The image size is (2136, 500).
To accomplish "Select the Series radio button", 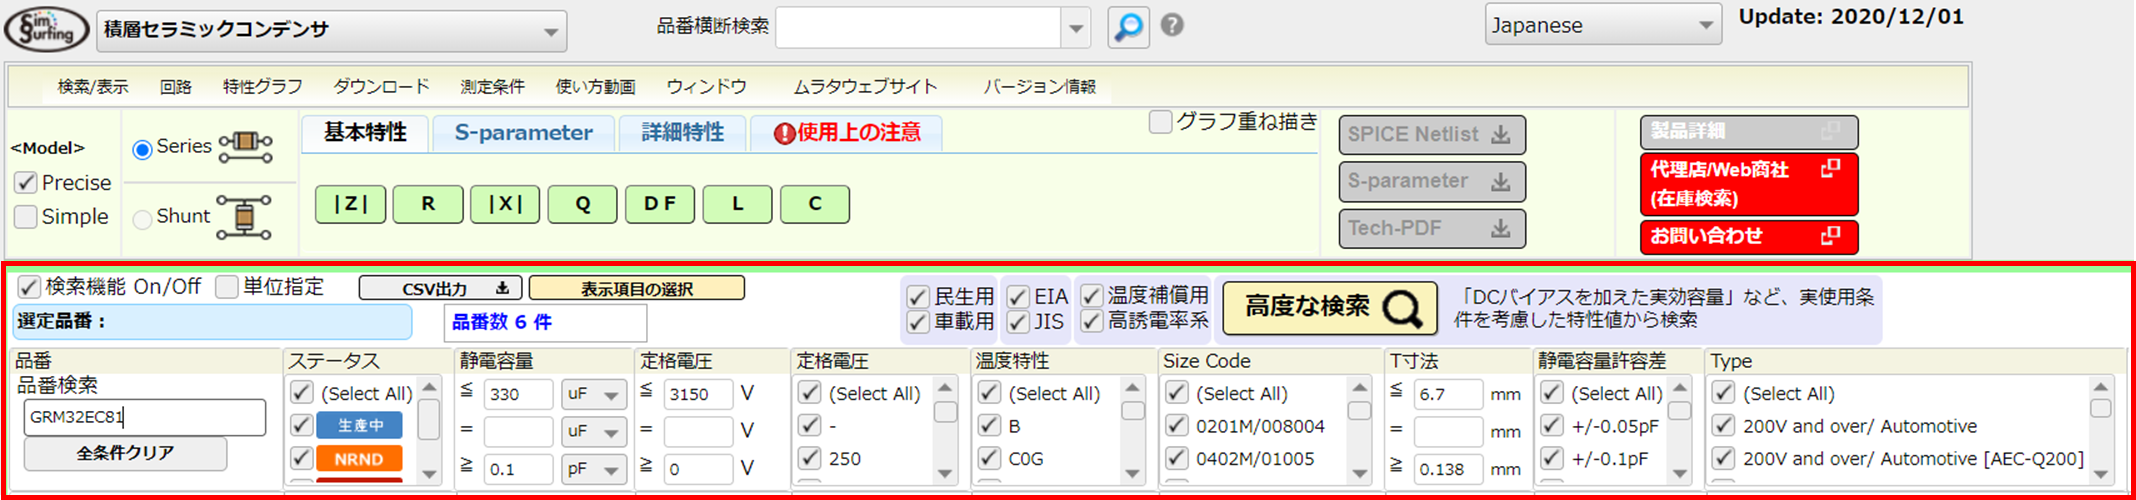I will [142, 149].
